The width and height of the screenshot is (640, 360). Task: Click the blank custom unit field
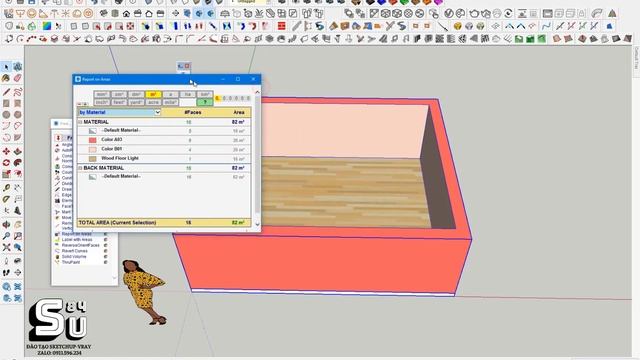click(187, 102)
